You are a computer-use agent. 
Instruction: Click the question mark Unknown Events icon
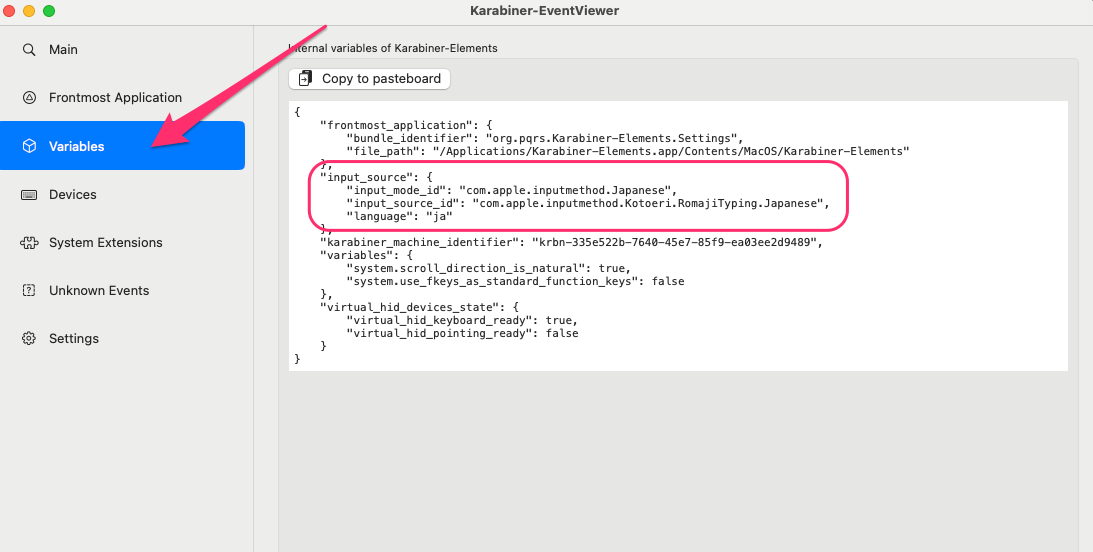[x=29, y=291]
